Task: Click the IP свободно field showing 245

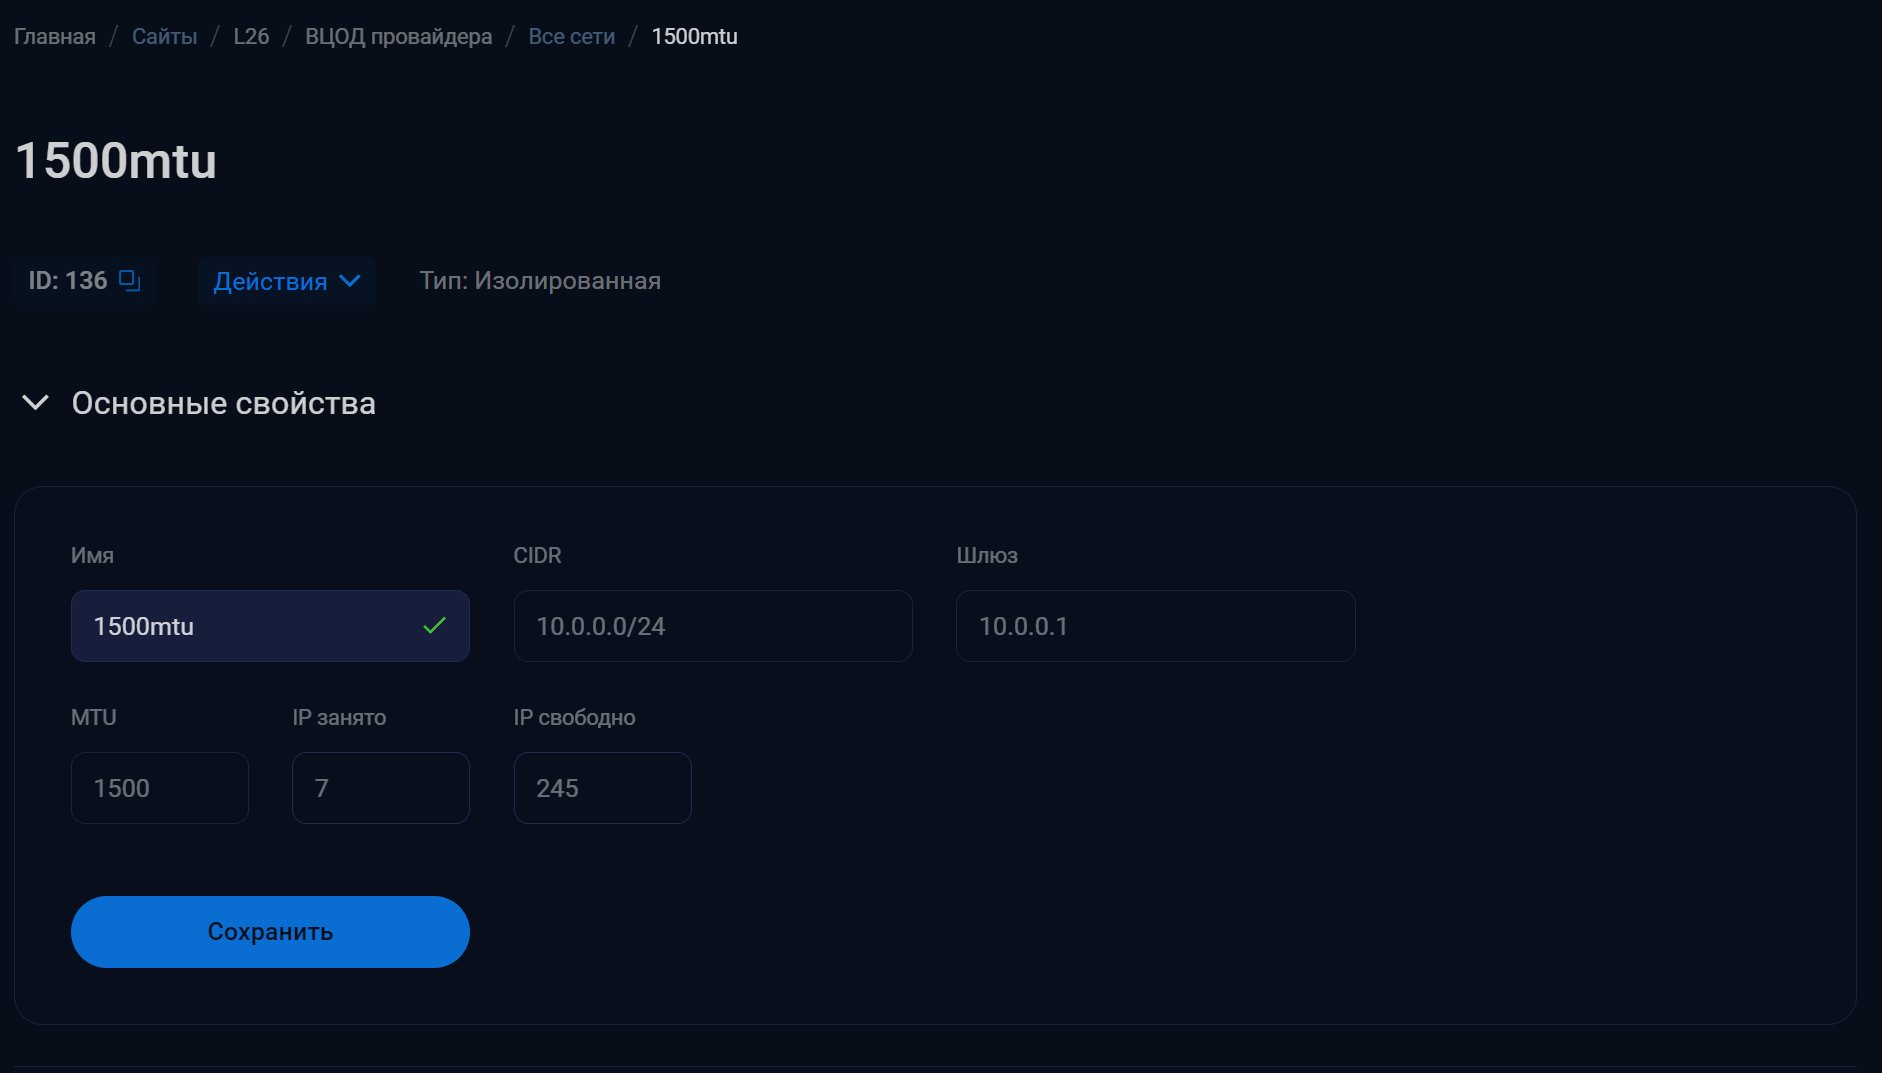Action: pyautogui.click(x=602, y=788)
